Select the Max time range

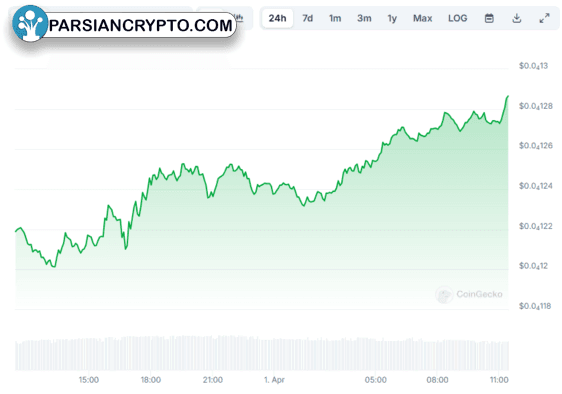click(x=423, y=18)
